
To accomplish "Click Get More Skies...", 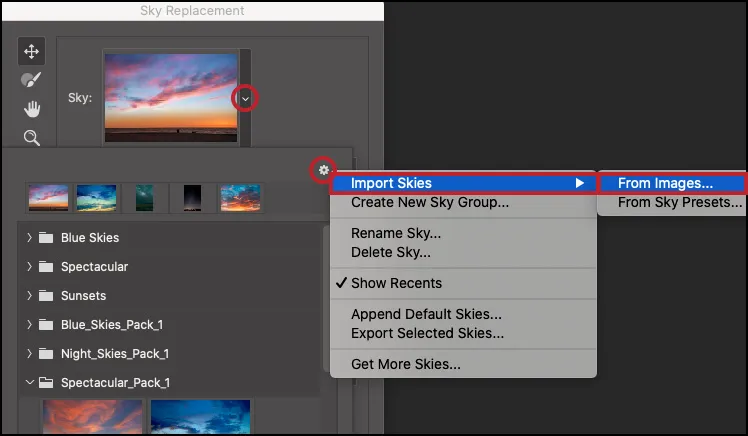I will (406, 364).
